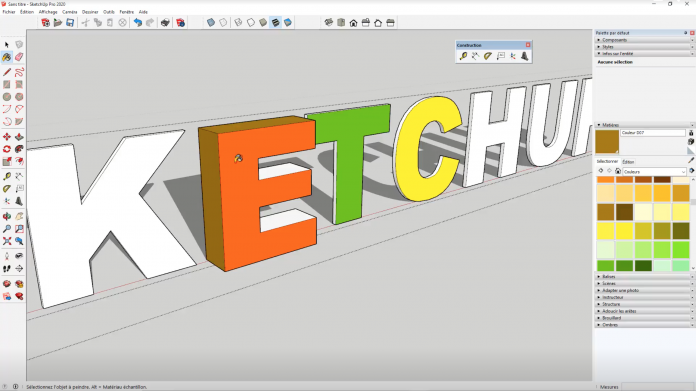Close the Construction floating toolbar
The width and height of the screenshot is (696, 391).
click(x=528, y=45)
